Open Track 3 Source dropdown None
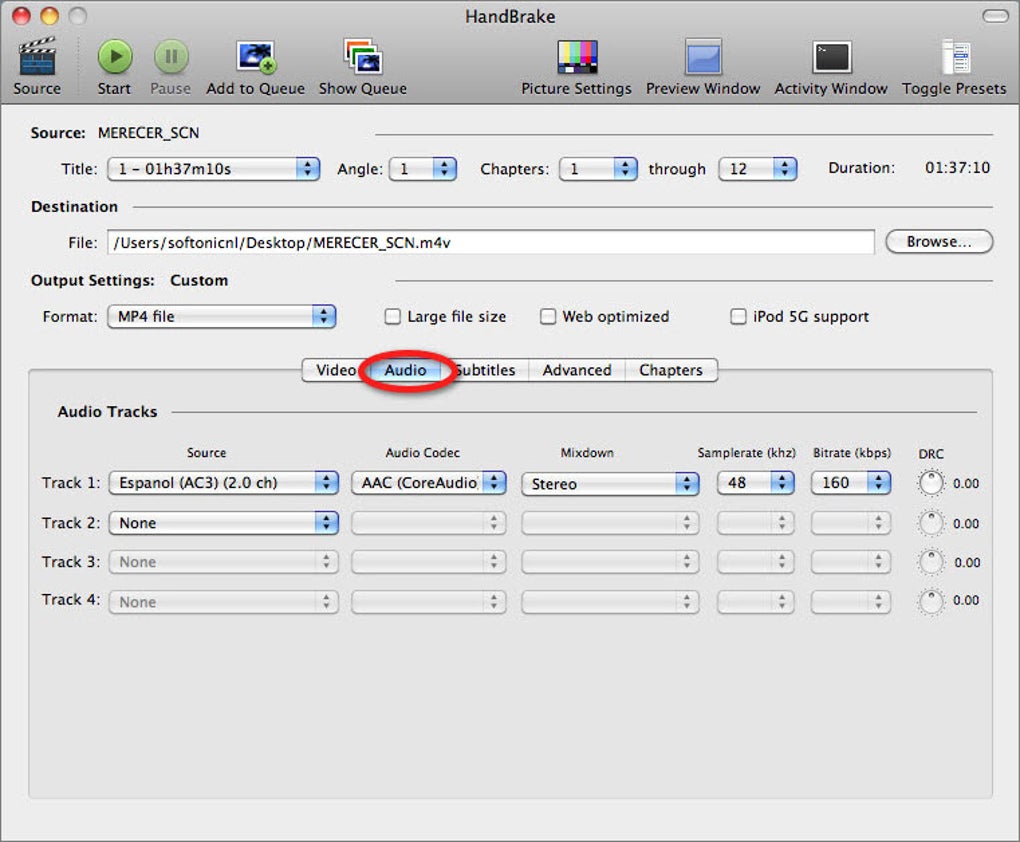 tap(223, 562)
